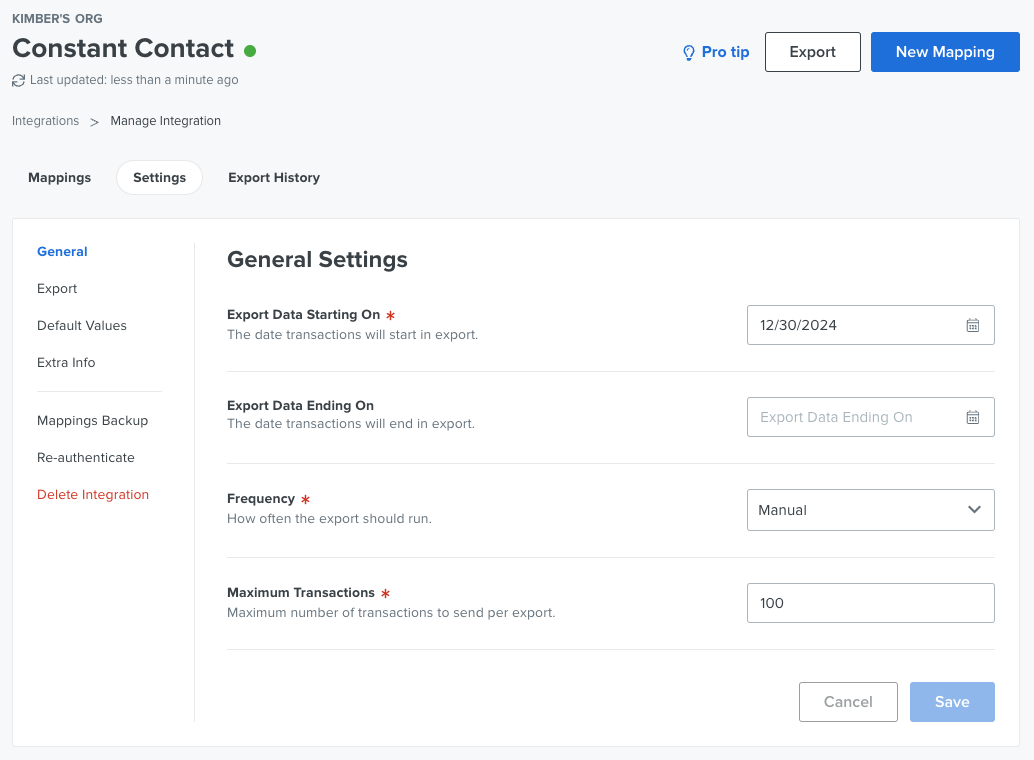1034x760 pixels.
Task: Open Mappings Backup in sidebar
Action: click(x=92, y=420)
